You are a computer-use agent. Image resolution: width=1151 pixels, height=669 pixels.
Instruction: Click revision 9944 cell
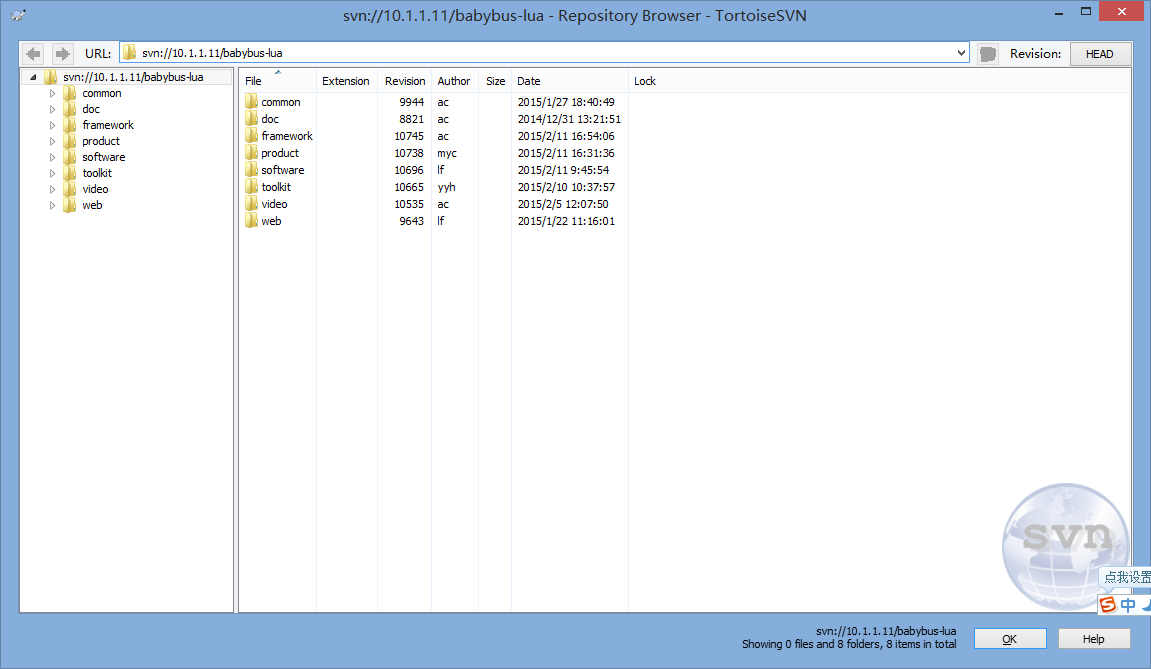[x=412, y=102]
